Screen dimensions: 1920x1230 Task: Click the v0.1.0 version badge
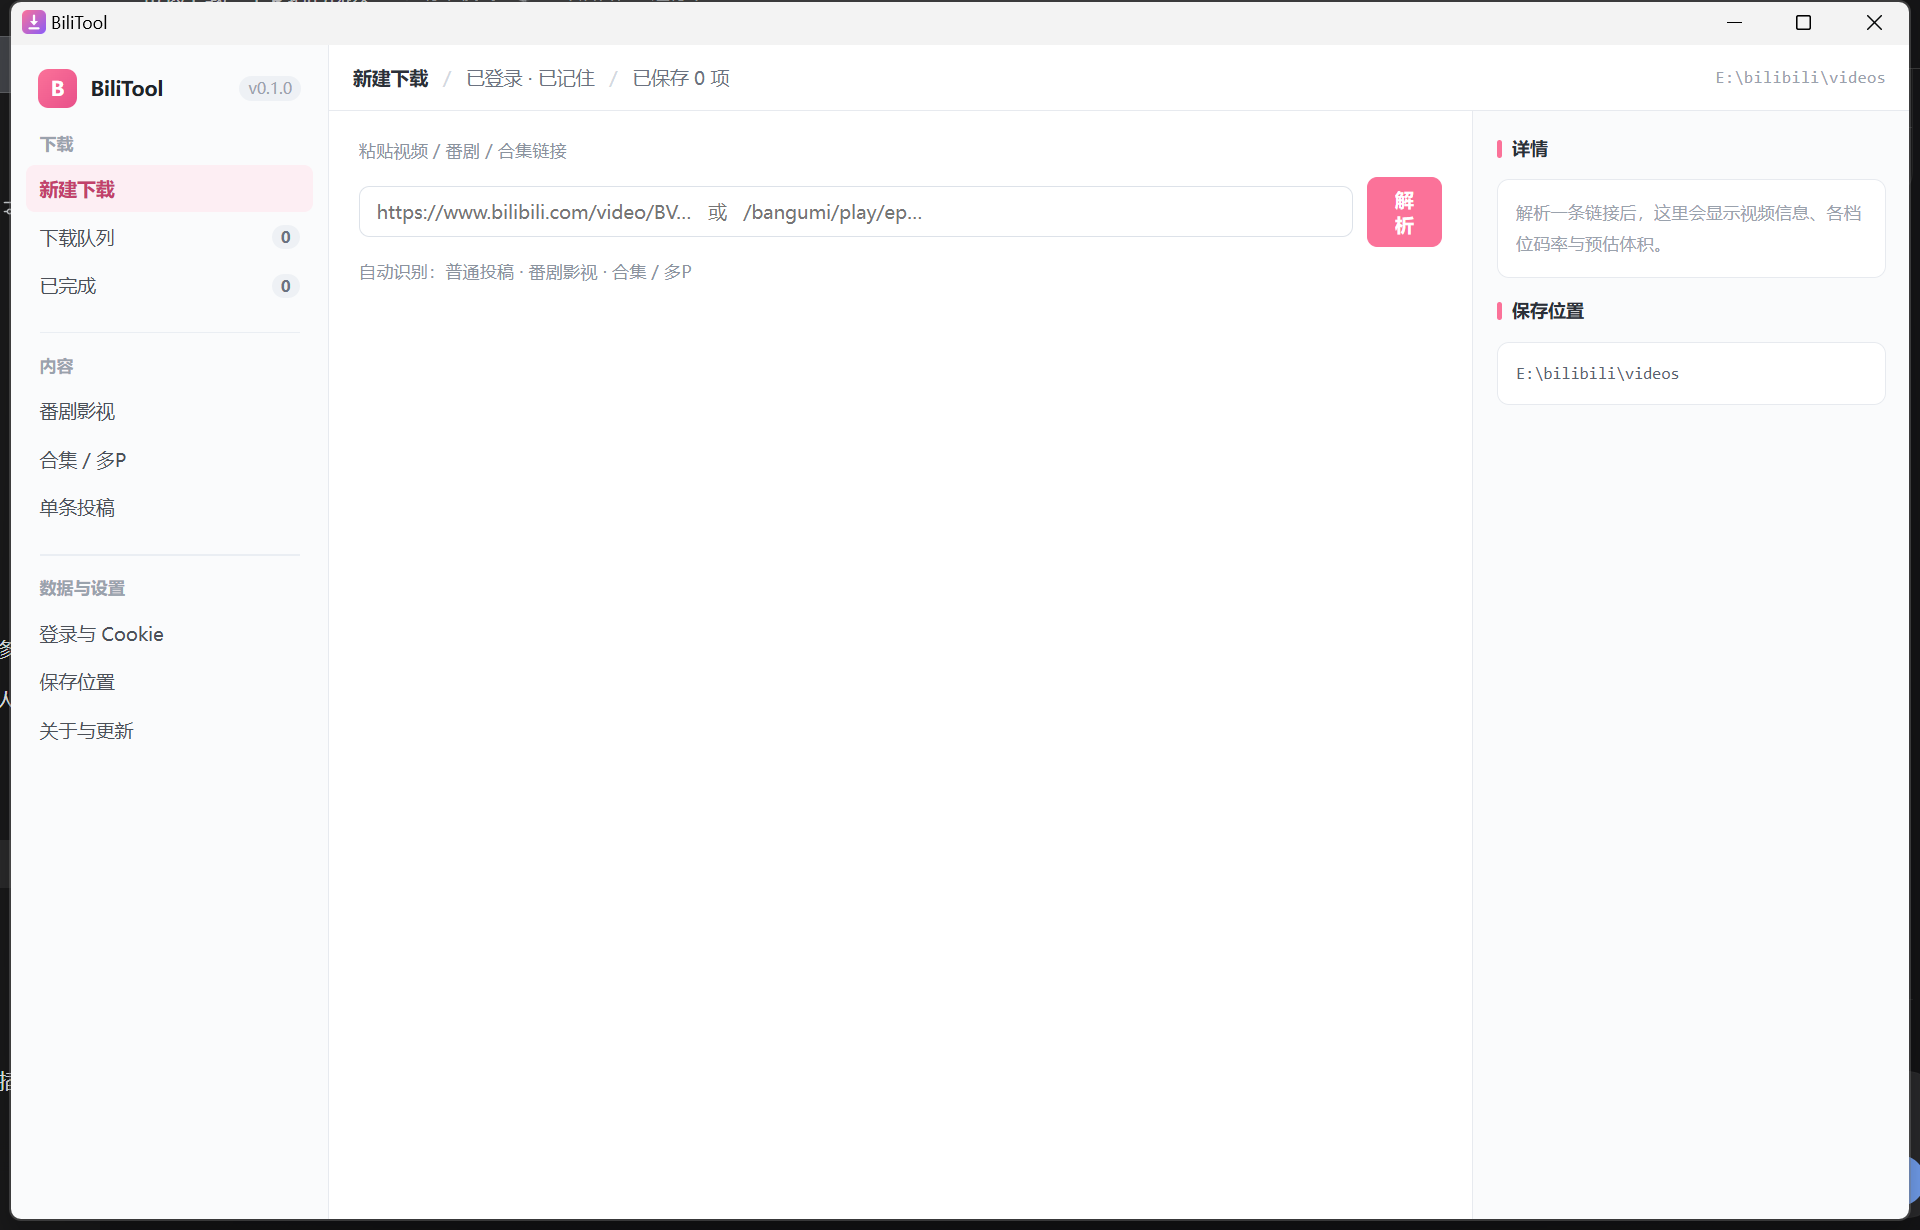pos(270,88)
